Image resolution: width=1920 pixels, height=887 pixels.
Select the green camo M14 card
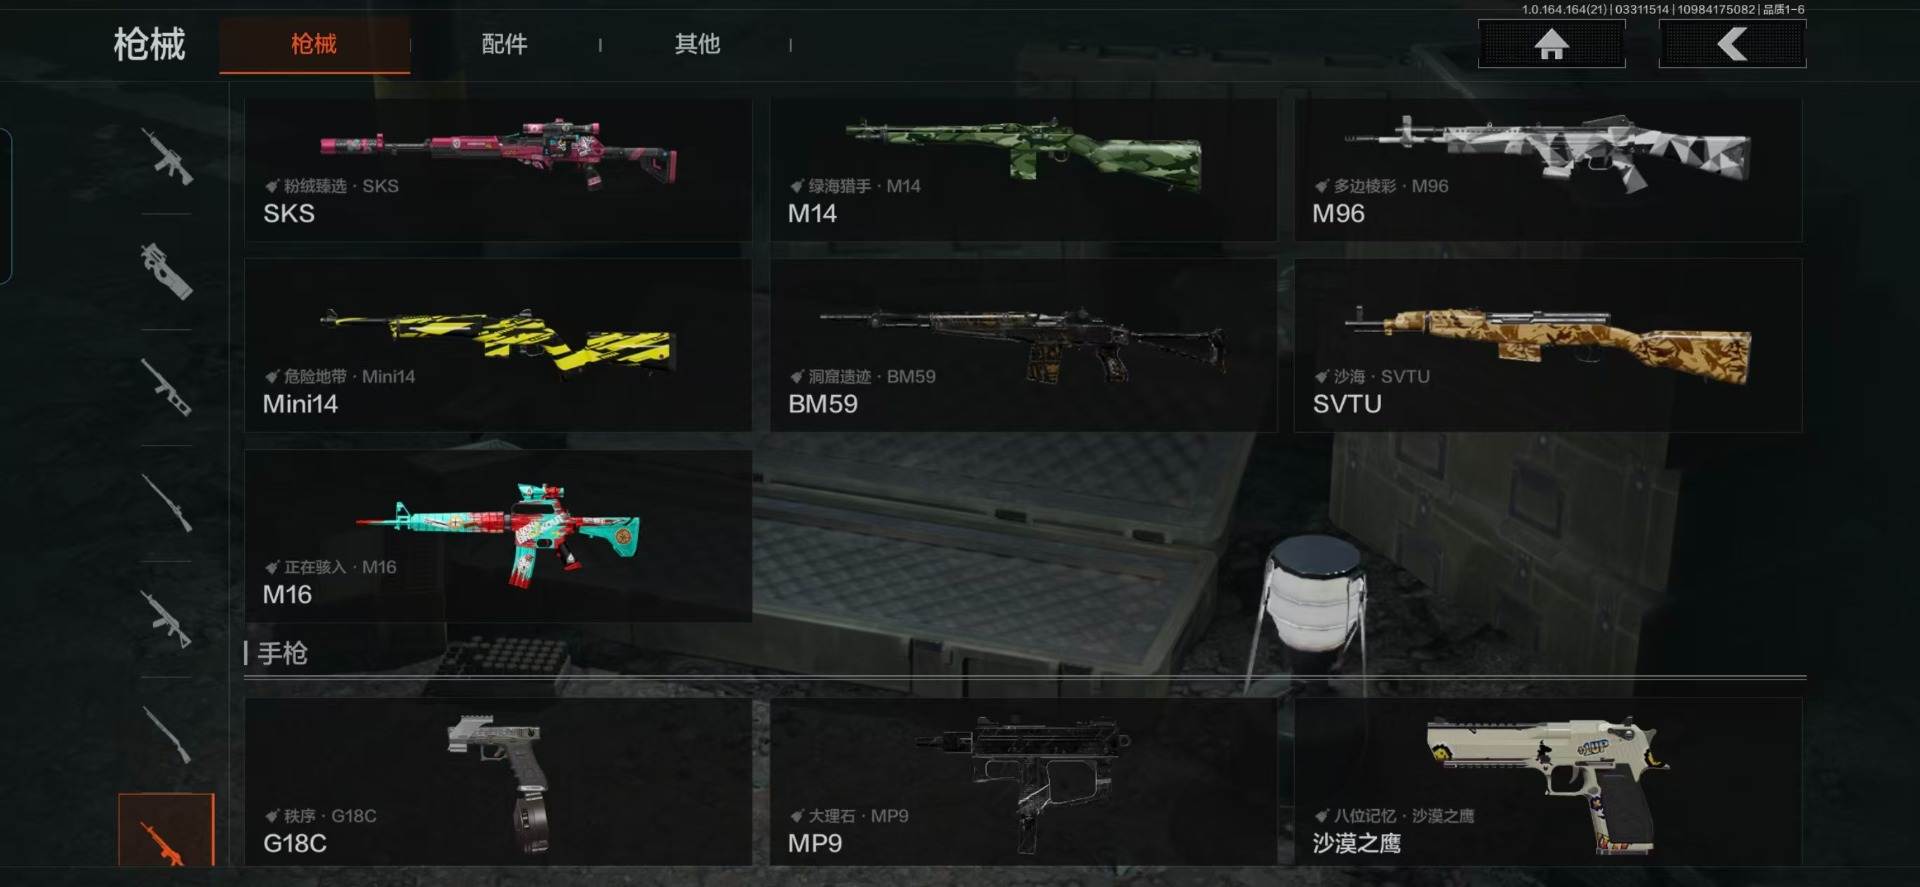1023,169
